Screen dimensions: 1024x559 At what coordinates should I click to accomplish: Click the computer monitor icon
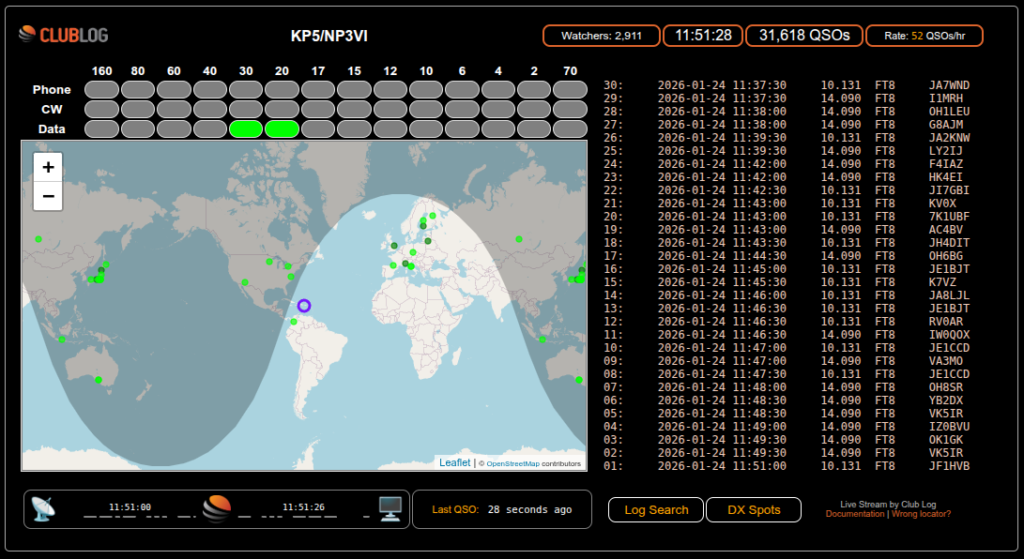[x=390, y=508]
